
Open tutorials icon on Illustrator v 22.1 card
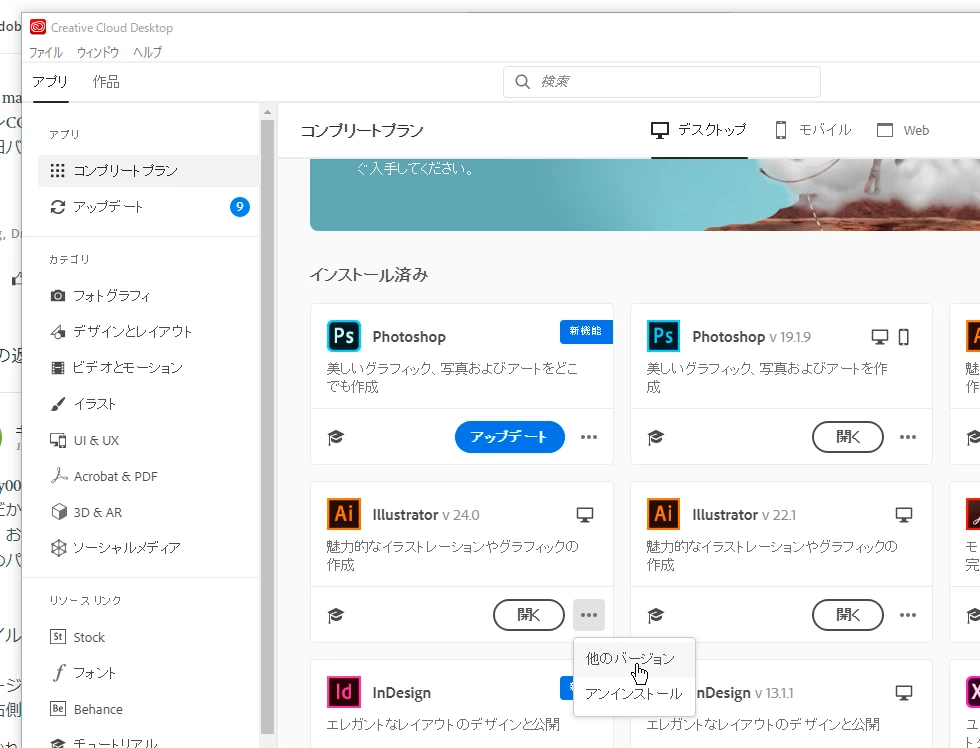[x=655, y=616]
